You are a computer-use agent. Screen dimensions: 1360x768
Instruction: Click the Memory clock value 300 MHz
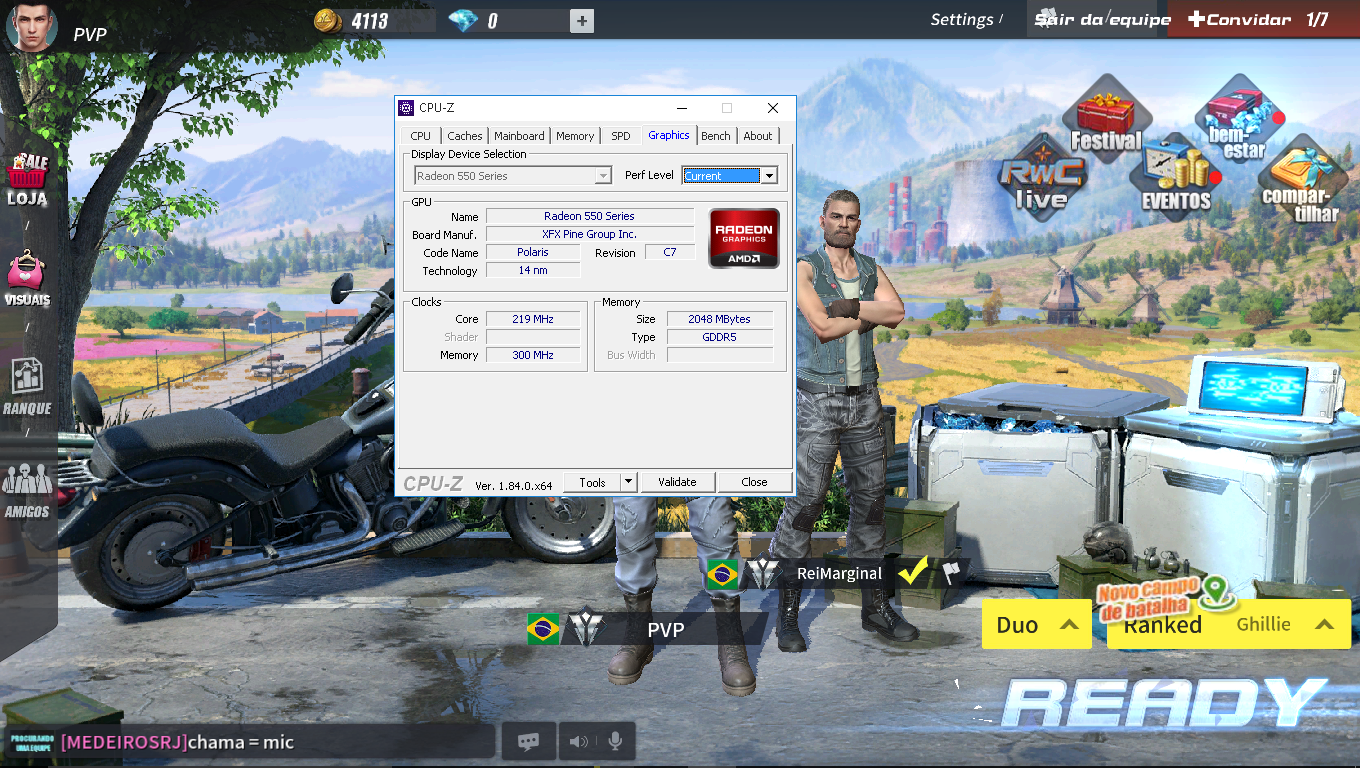pos(533,355)
